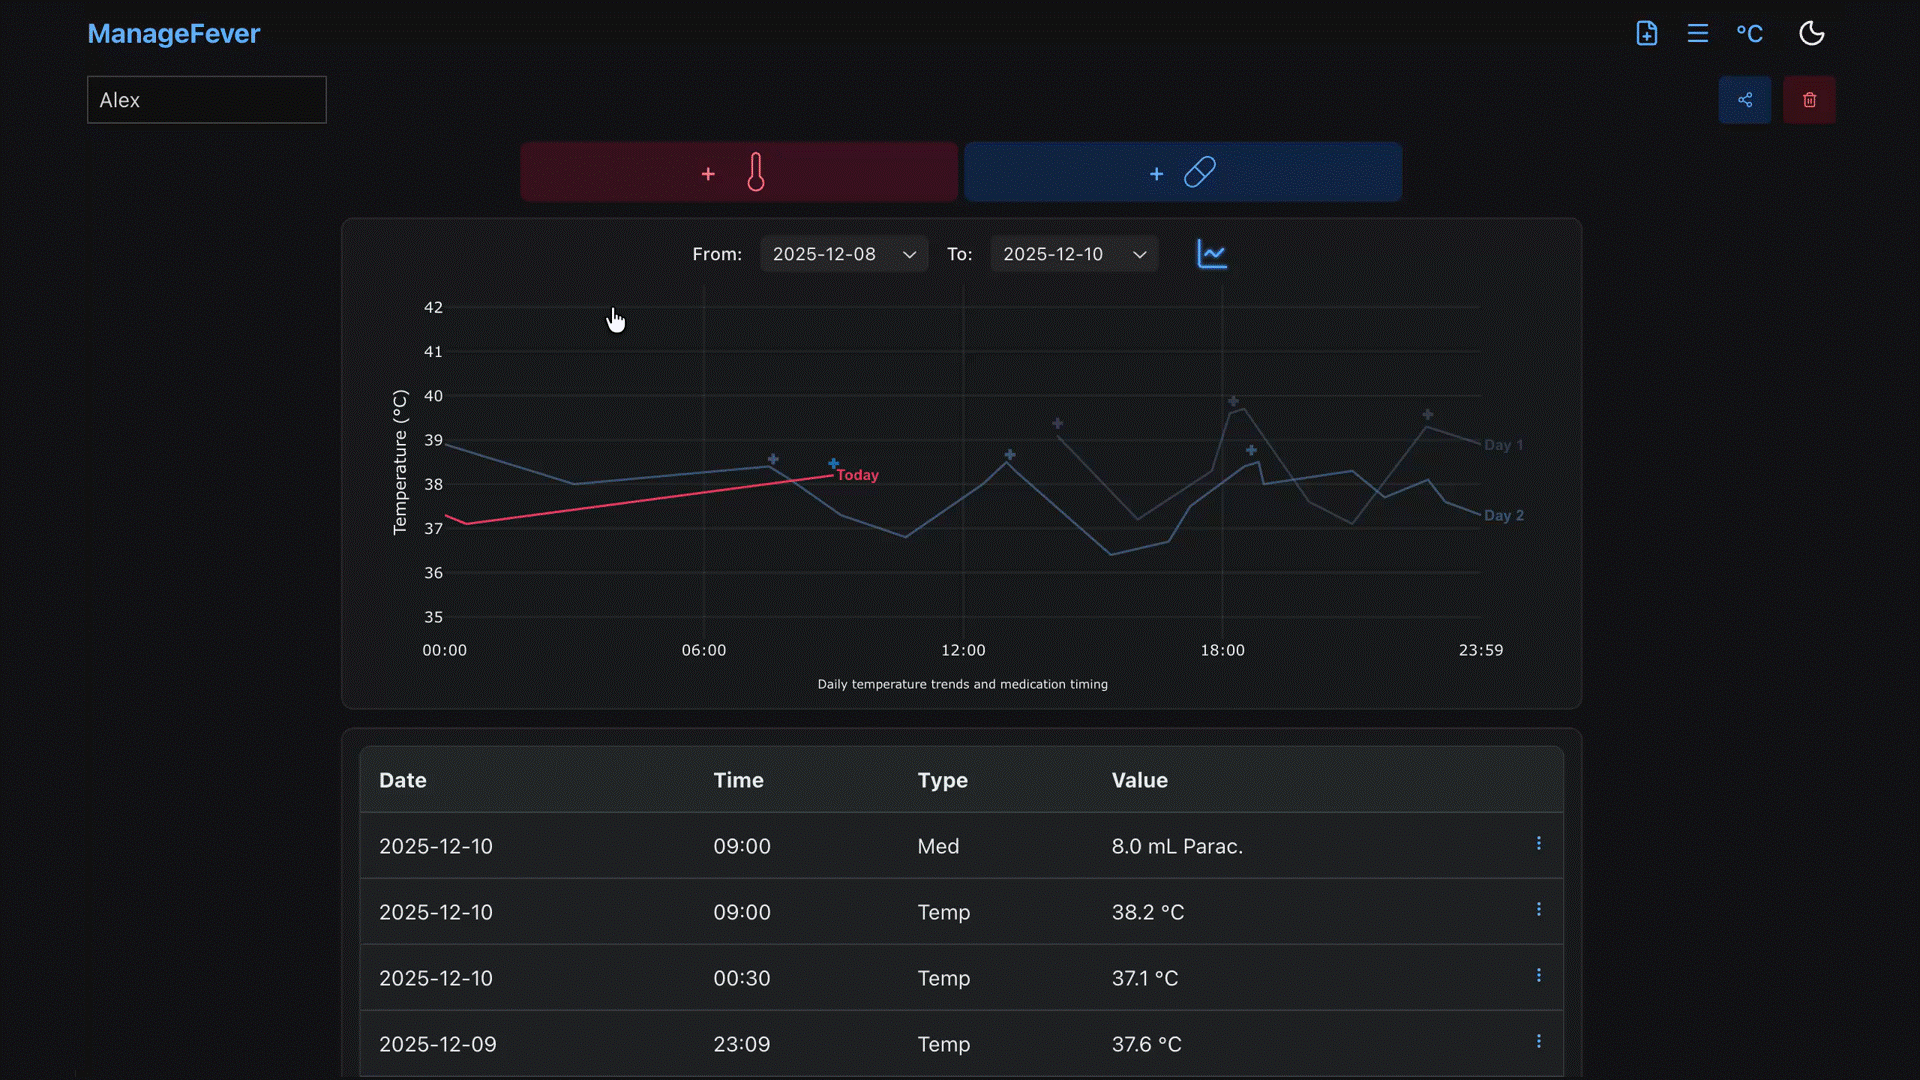Add a medication with pill button
Screen dimensions: 1920x1080
pyautogui.click(x=1182, y=172)
